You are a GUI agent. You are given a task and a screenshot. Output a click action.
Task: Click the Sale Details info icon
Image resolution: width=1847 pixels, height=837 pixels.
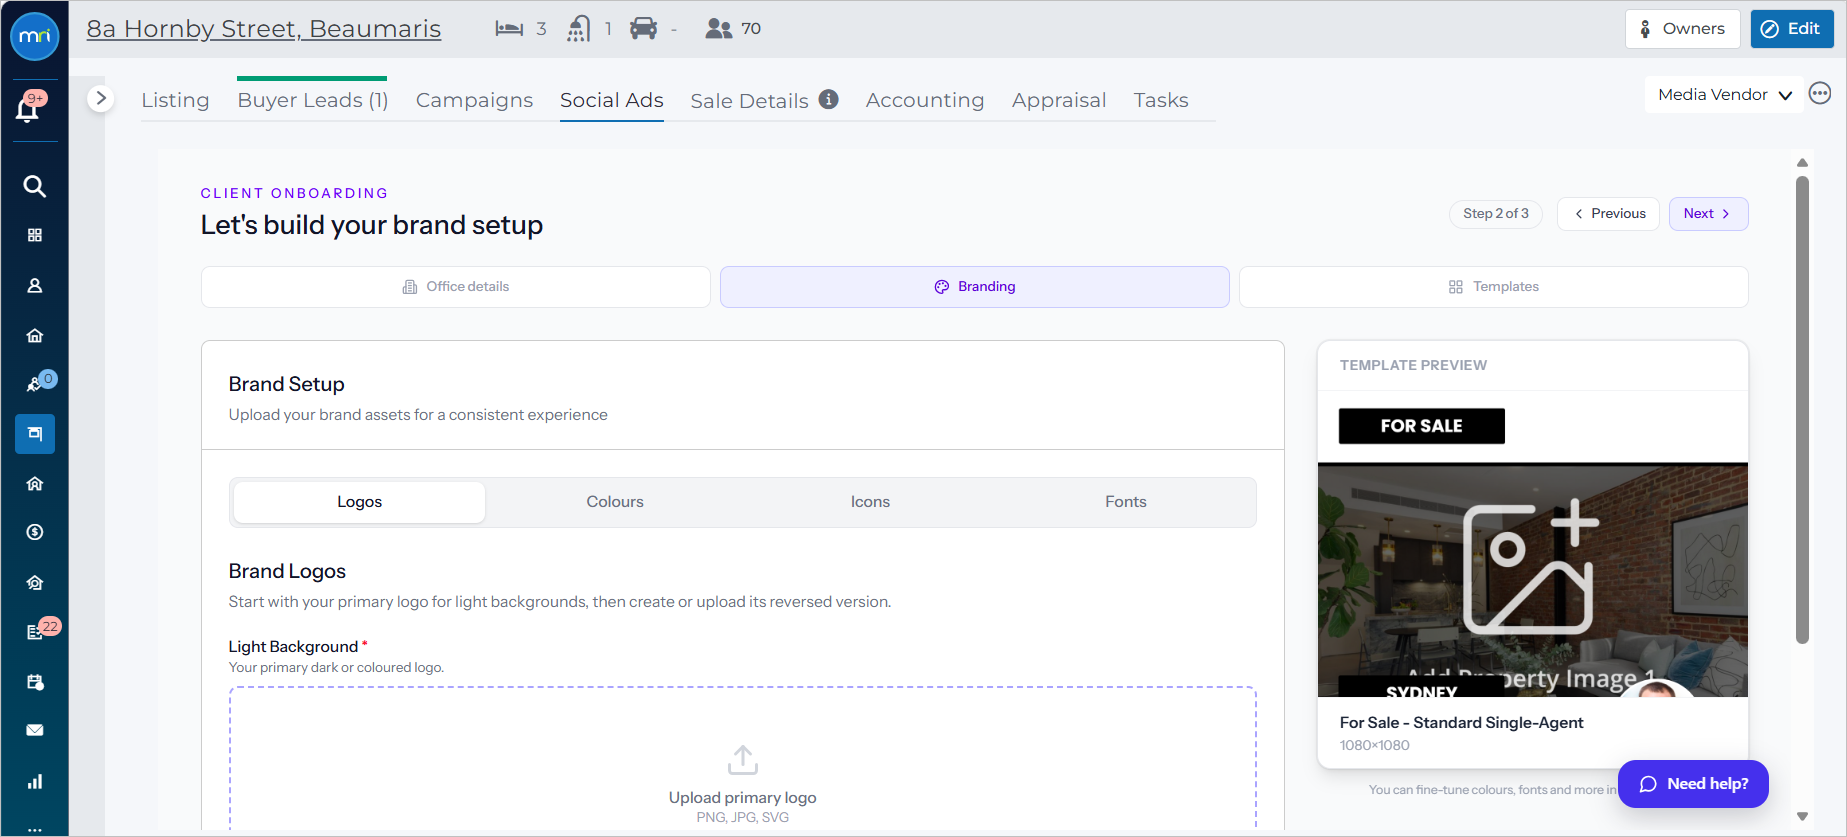pyautogui.click(x=828, y=99)
